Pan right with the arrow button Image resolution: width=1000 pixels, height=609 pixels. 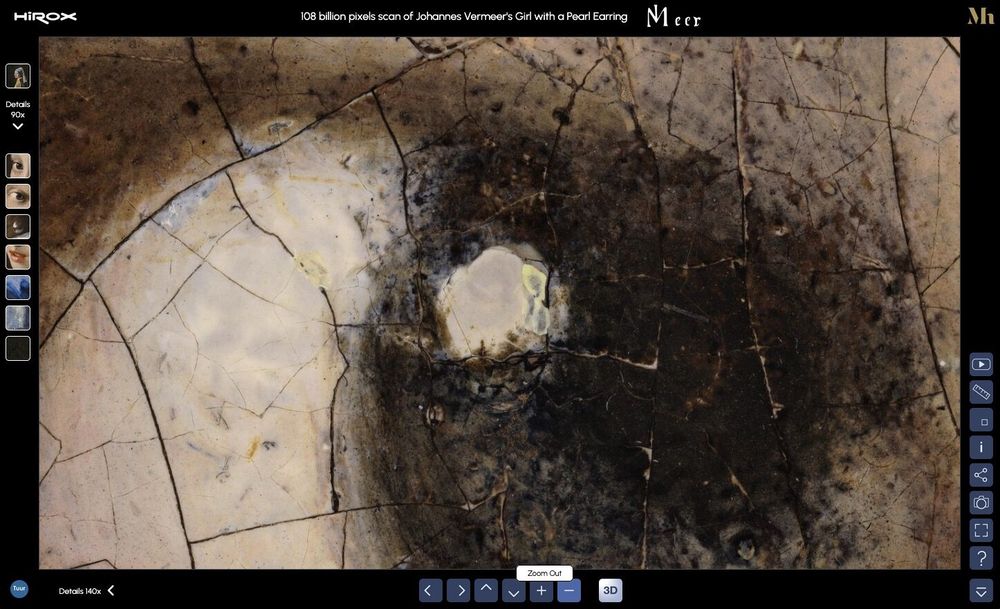coord(459,591)
